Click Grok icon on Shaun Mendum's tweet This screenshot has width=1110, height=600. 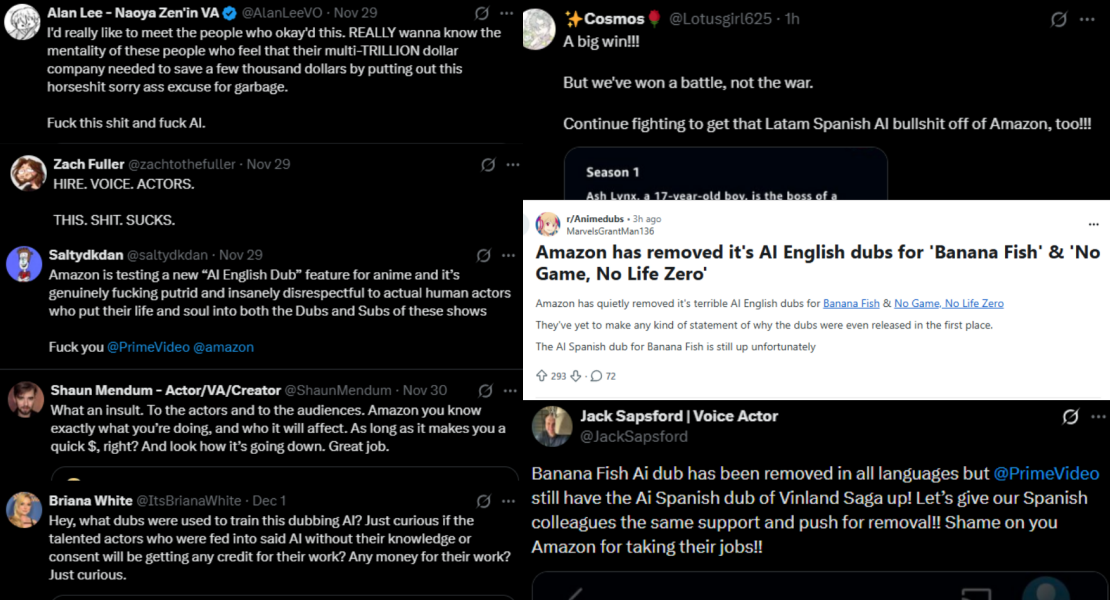(x=485, y=390)
